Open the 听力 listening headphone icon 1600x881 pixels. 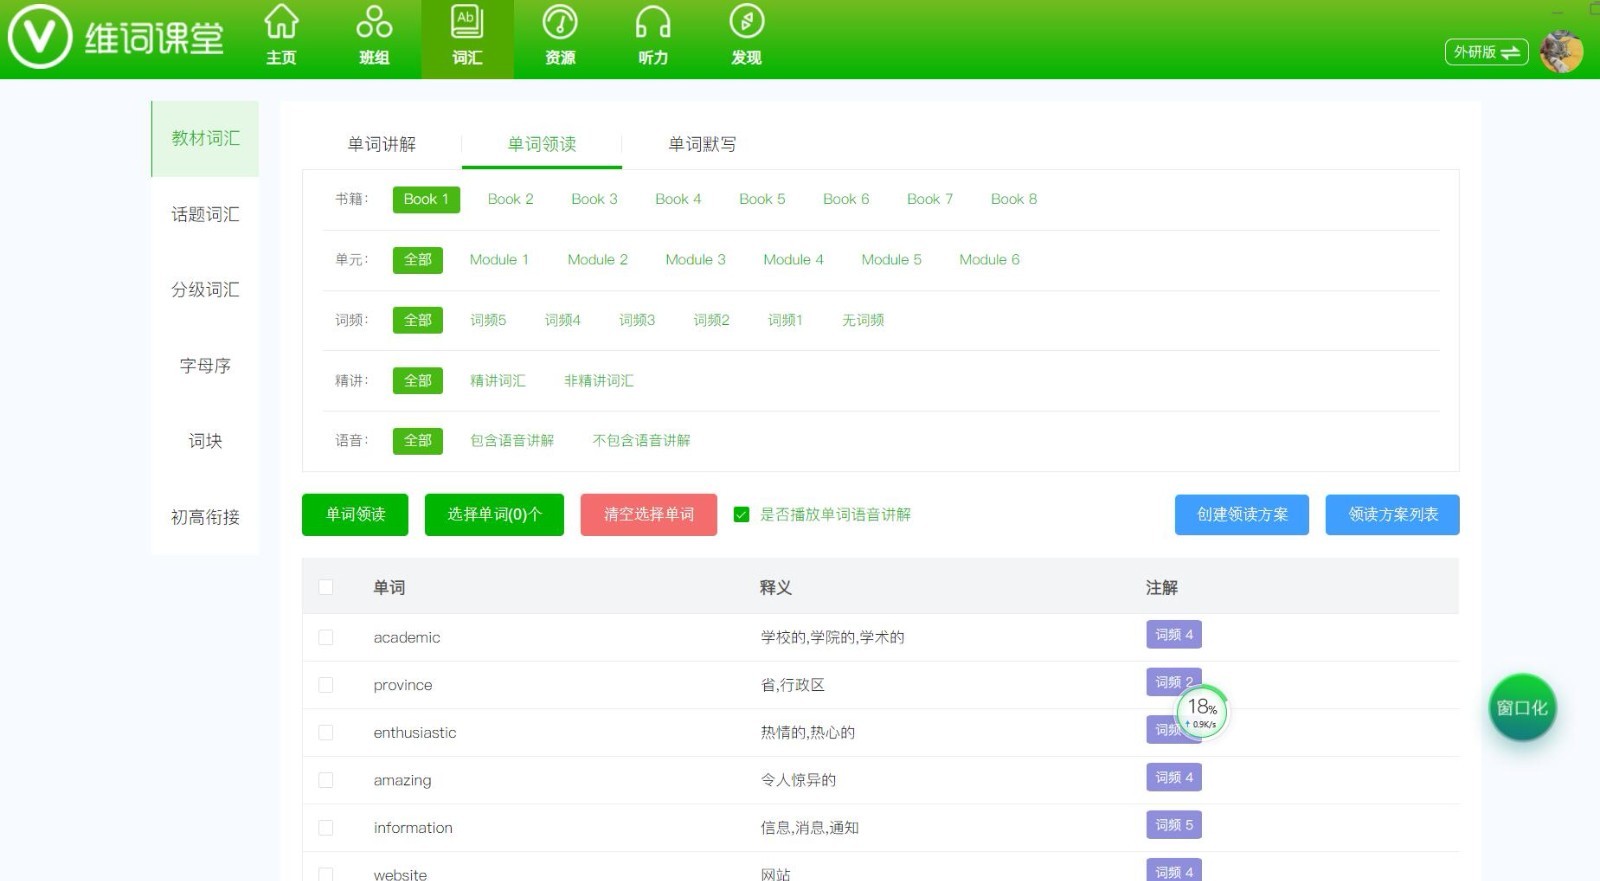653,22
